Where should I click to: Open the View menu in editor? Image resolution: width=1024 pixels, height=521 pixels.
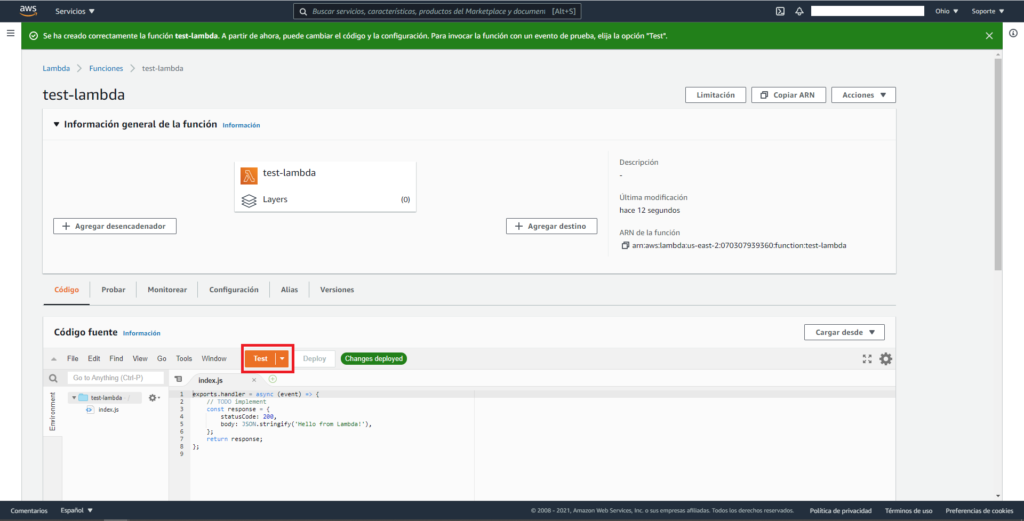click(x=140, y=358)
